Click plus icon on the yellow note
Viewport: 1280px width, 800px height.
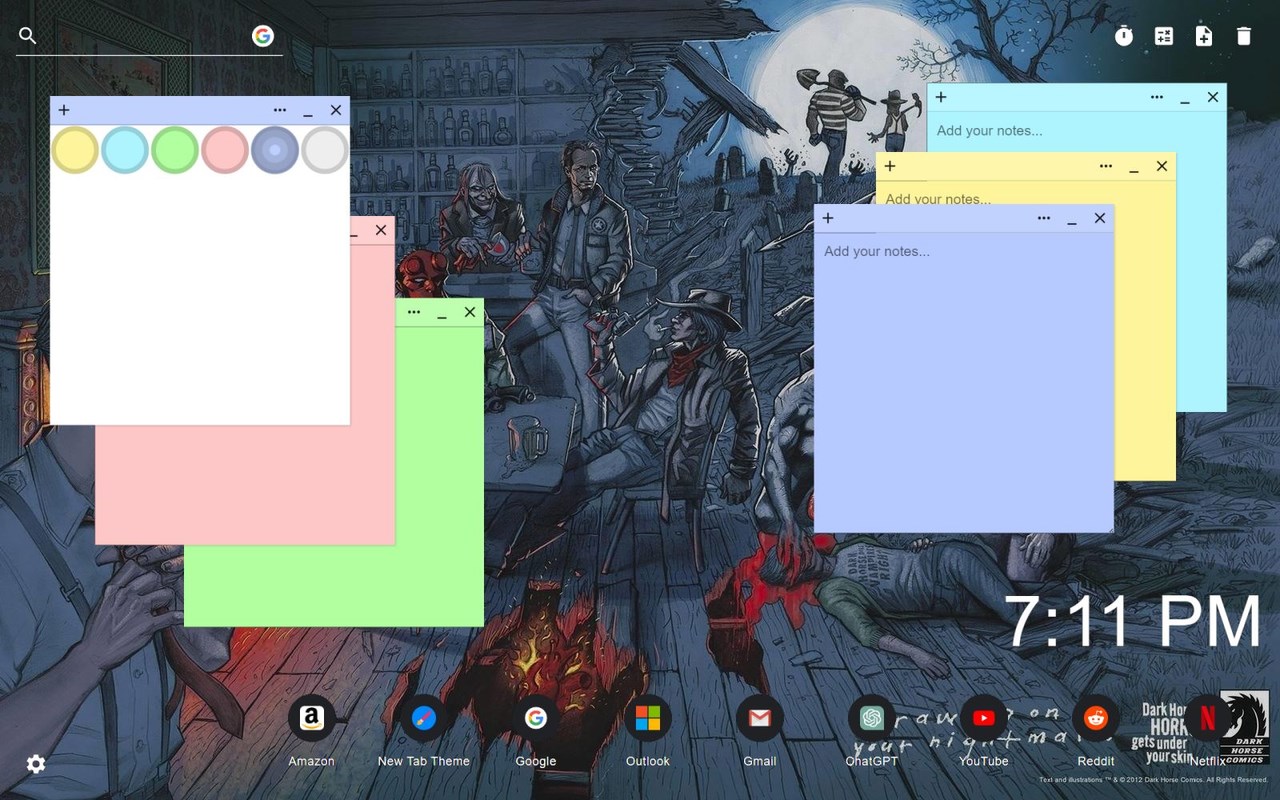(x=890, y=166)
